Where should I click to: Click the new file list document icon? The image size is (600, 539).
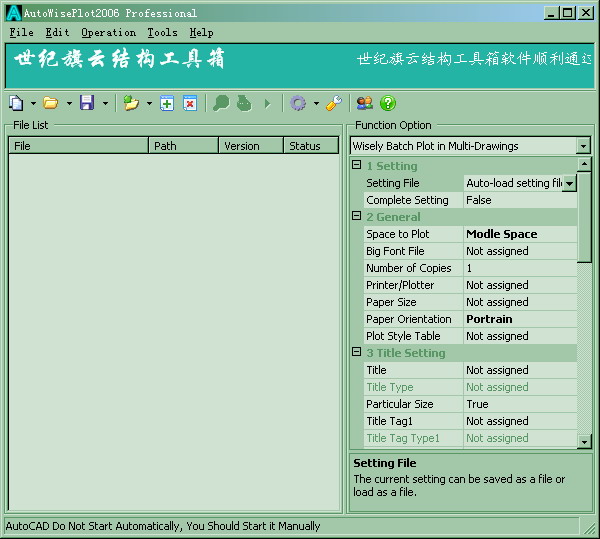16,103
